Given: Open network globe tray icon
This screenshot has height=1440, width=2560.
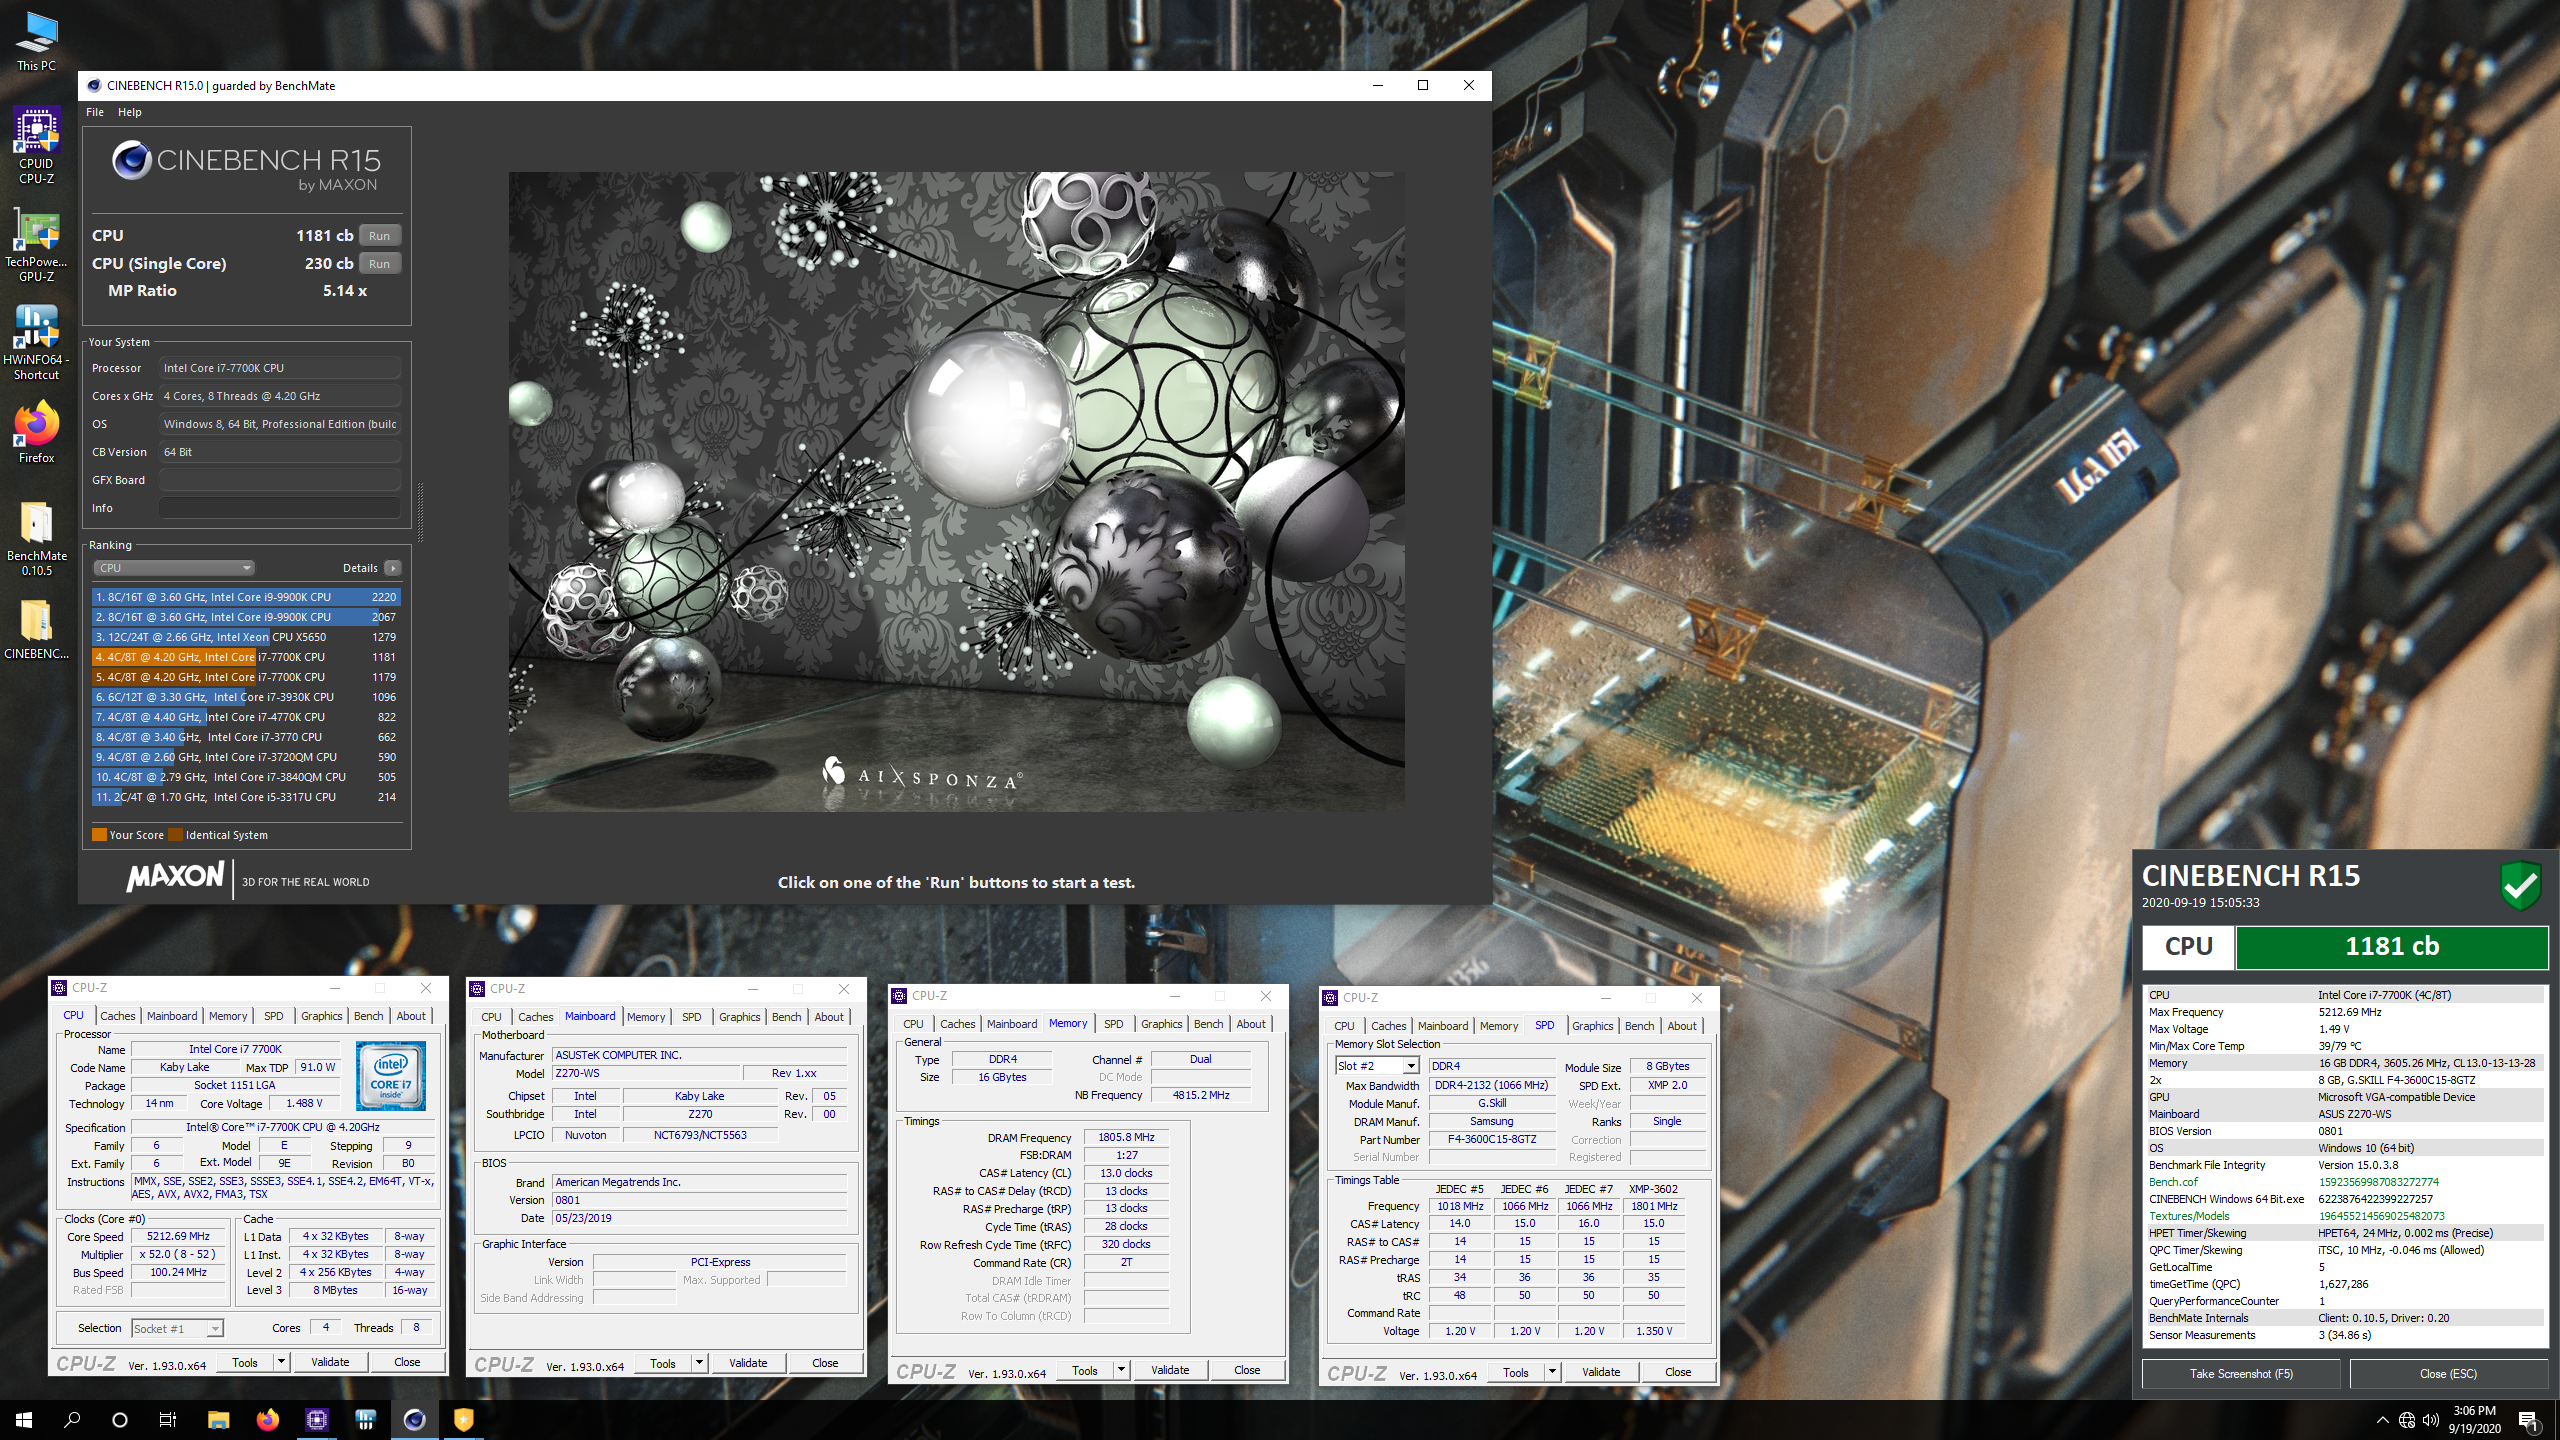Looking at the screenshot, I should 2407,1420.
